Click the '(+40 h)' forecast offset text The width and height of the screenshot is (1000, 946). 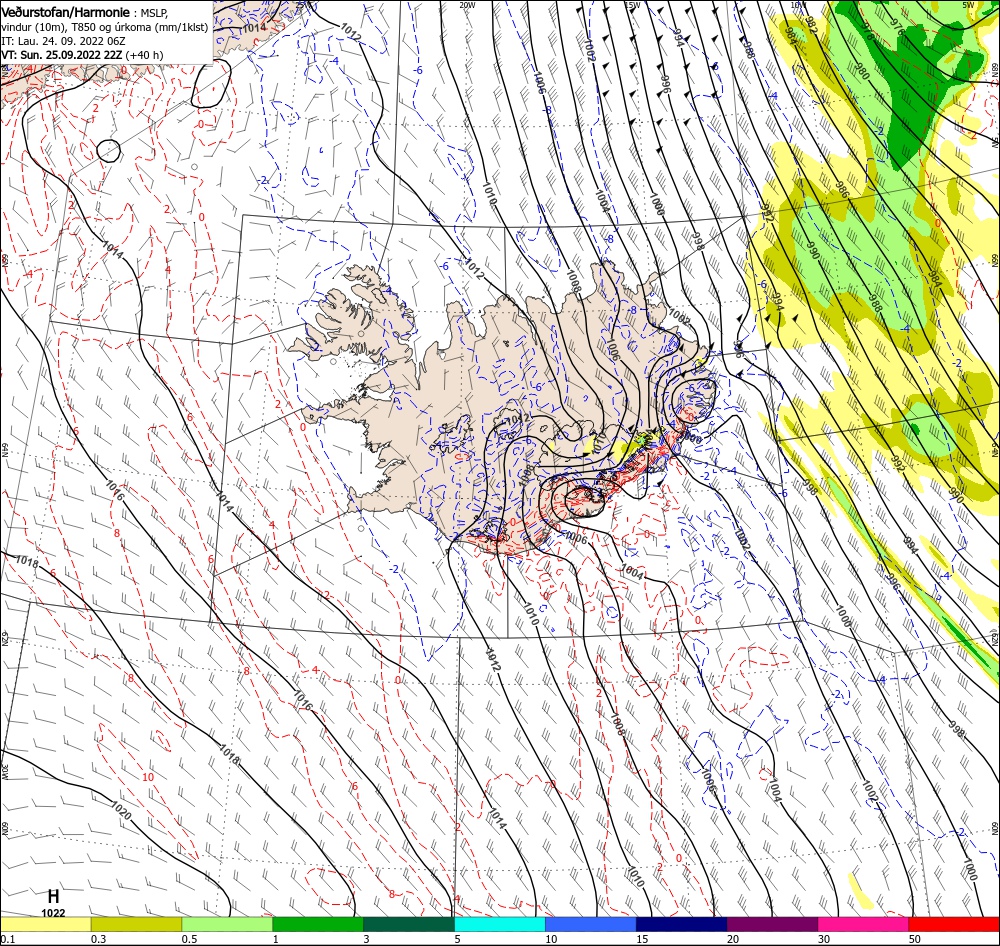144,55
